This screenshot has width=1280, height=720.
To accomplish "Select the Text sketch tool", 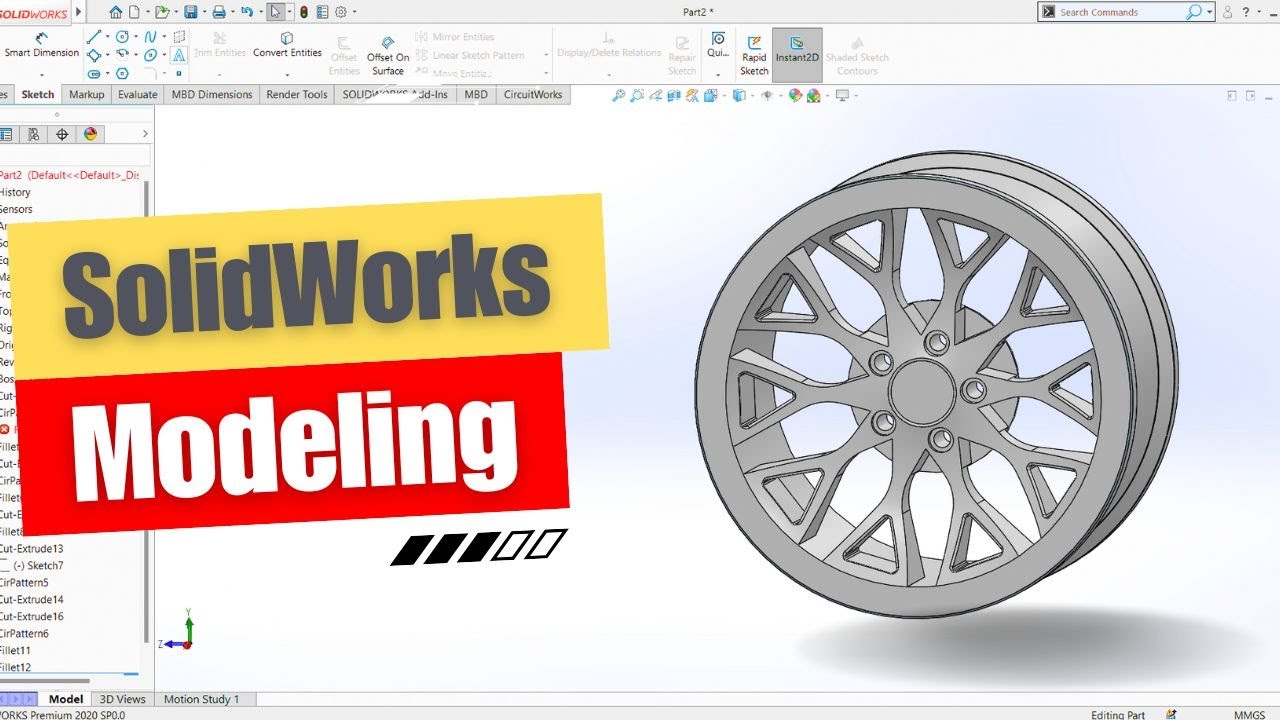I will point(178,55).
